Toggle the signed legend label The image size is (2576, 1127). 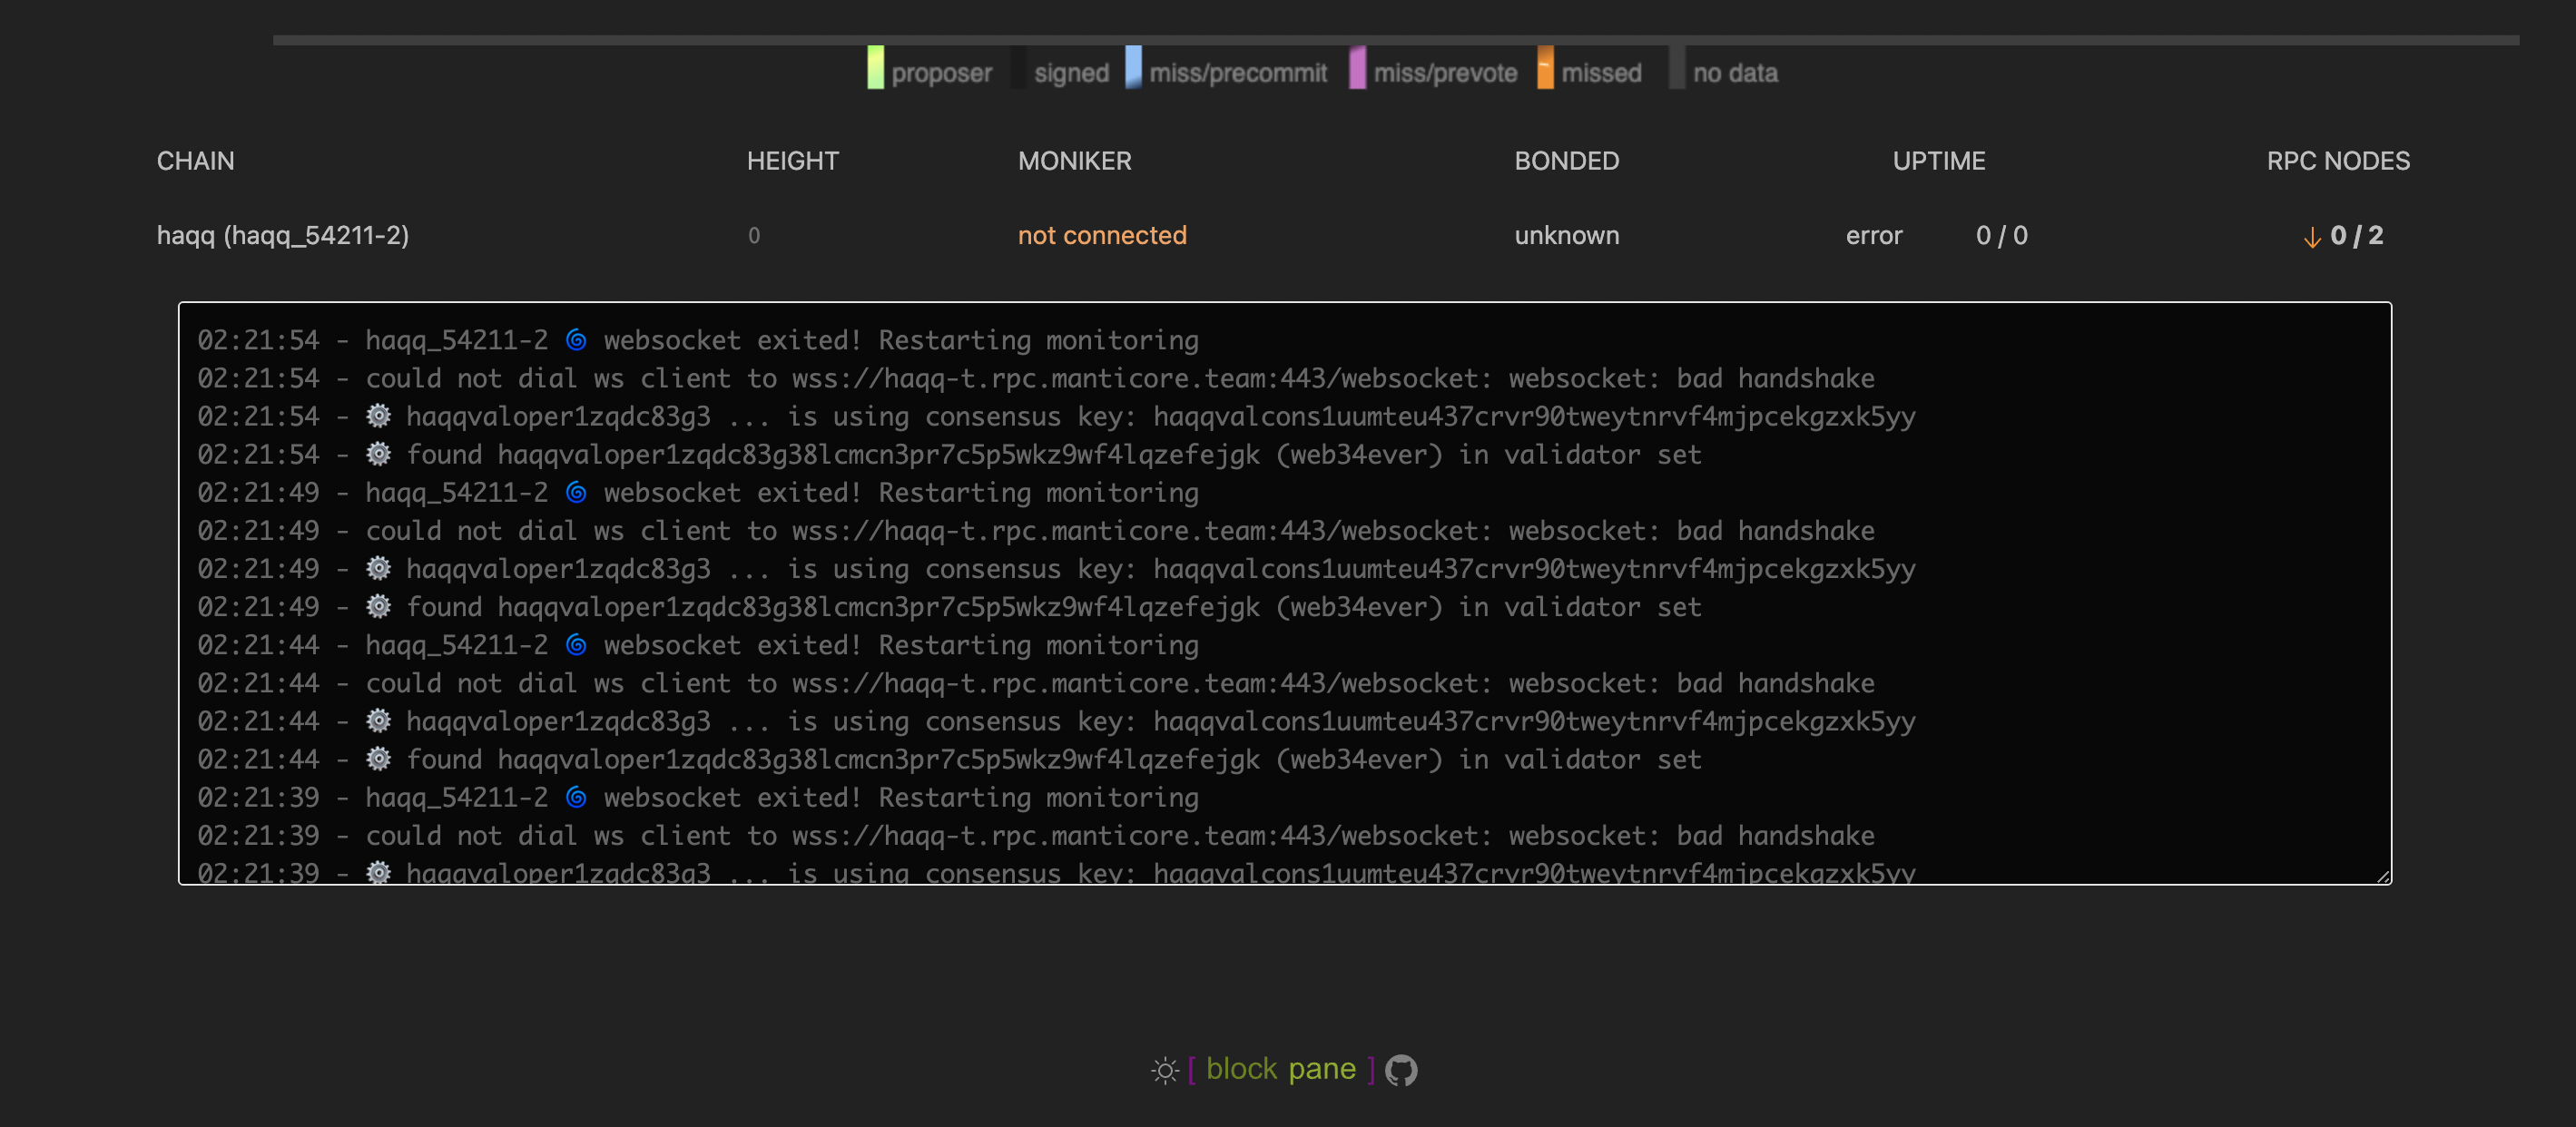[x=1071, y=72]
